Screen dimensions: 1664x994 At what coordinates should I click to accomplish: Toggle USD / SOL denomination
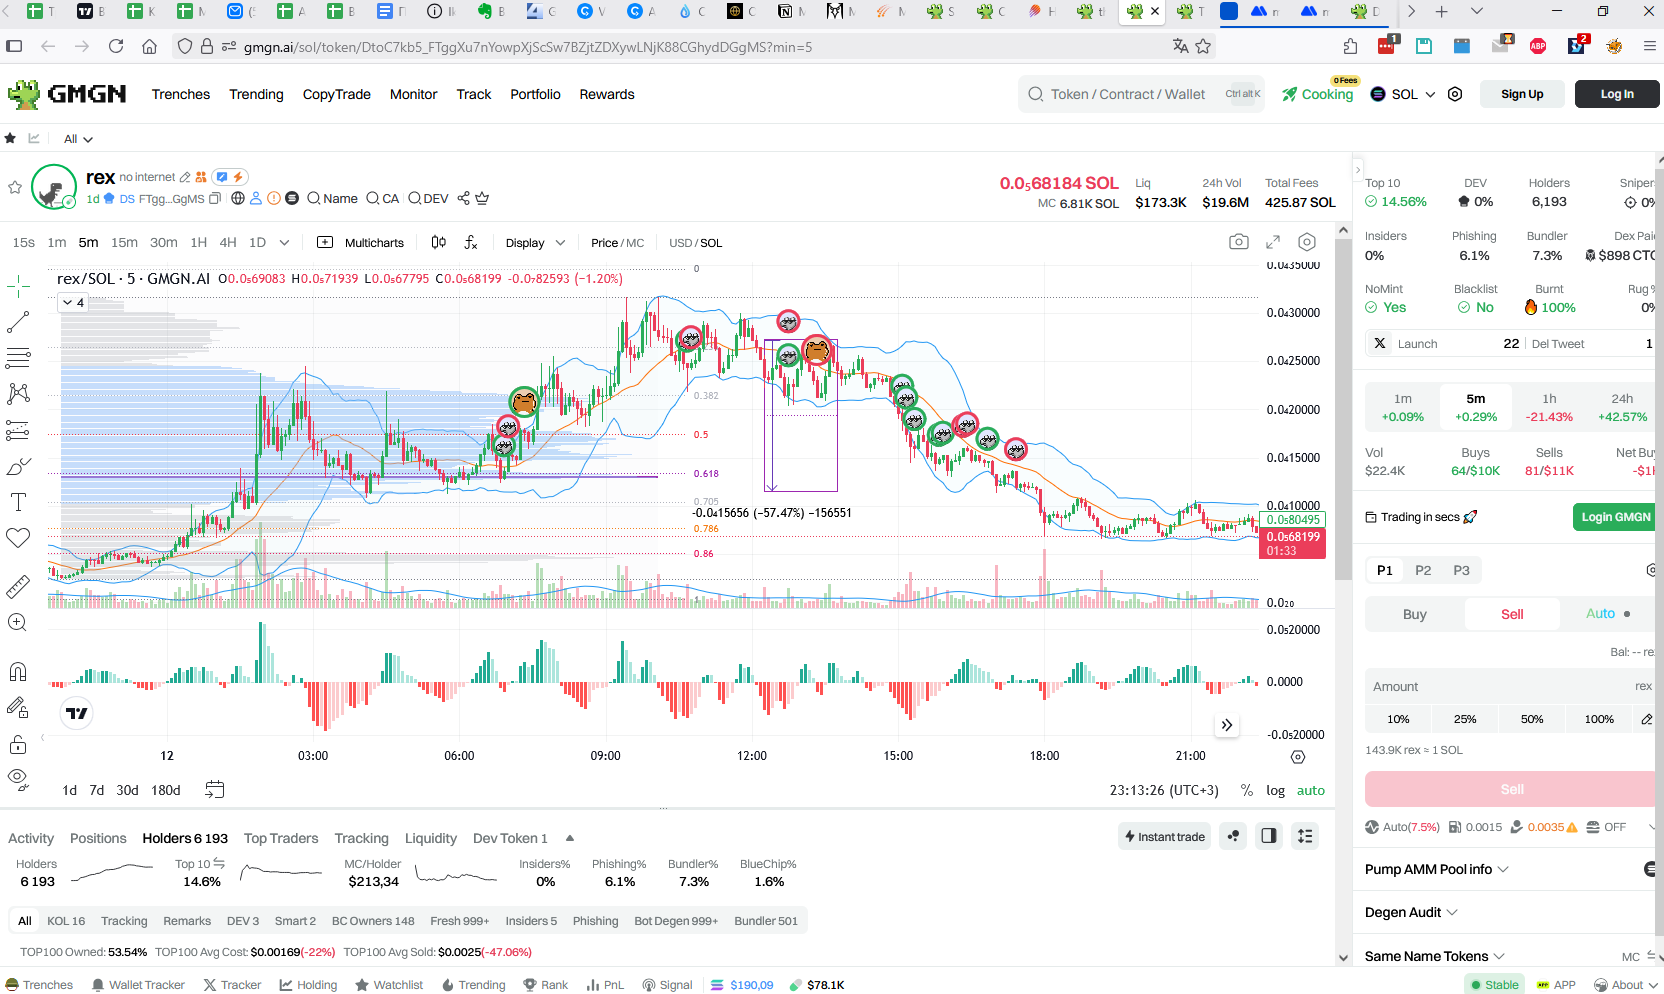(x=695, y=243)
